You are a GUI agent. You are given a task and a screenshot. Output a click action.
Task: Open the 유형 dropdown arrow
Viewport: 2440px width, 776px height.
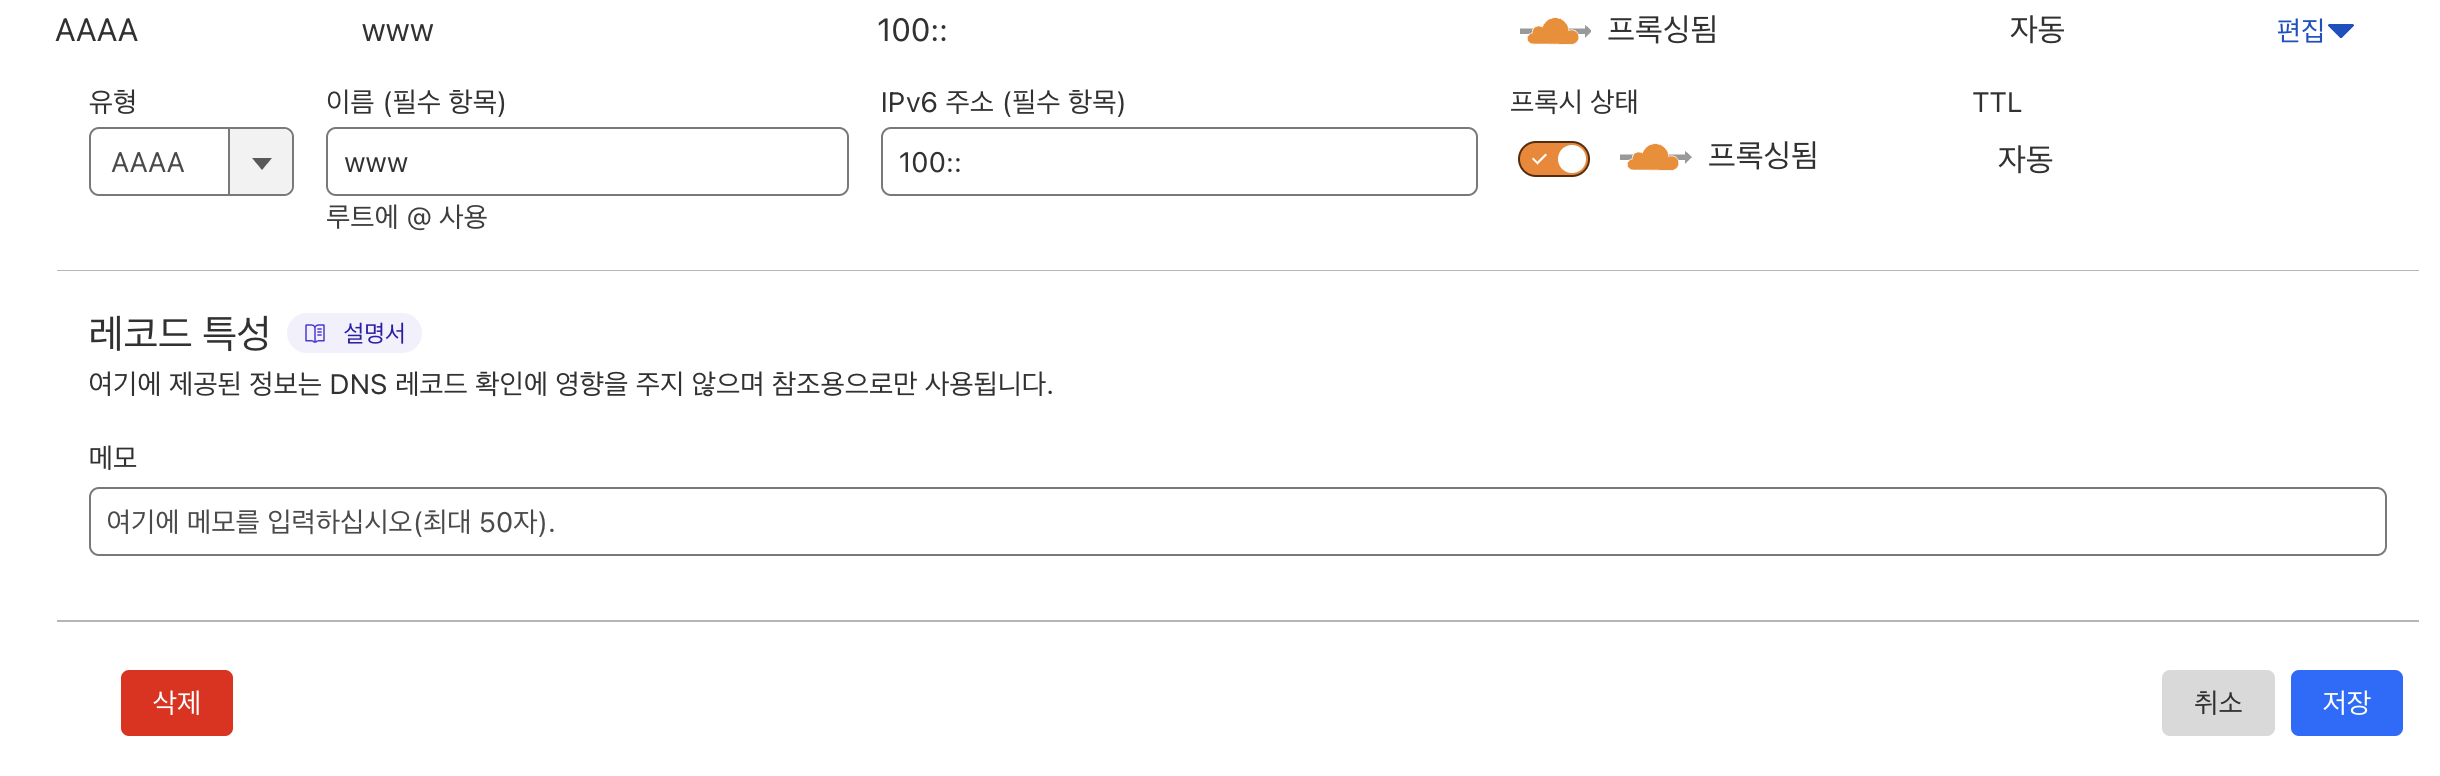tap(262, 162)
